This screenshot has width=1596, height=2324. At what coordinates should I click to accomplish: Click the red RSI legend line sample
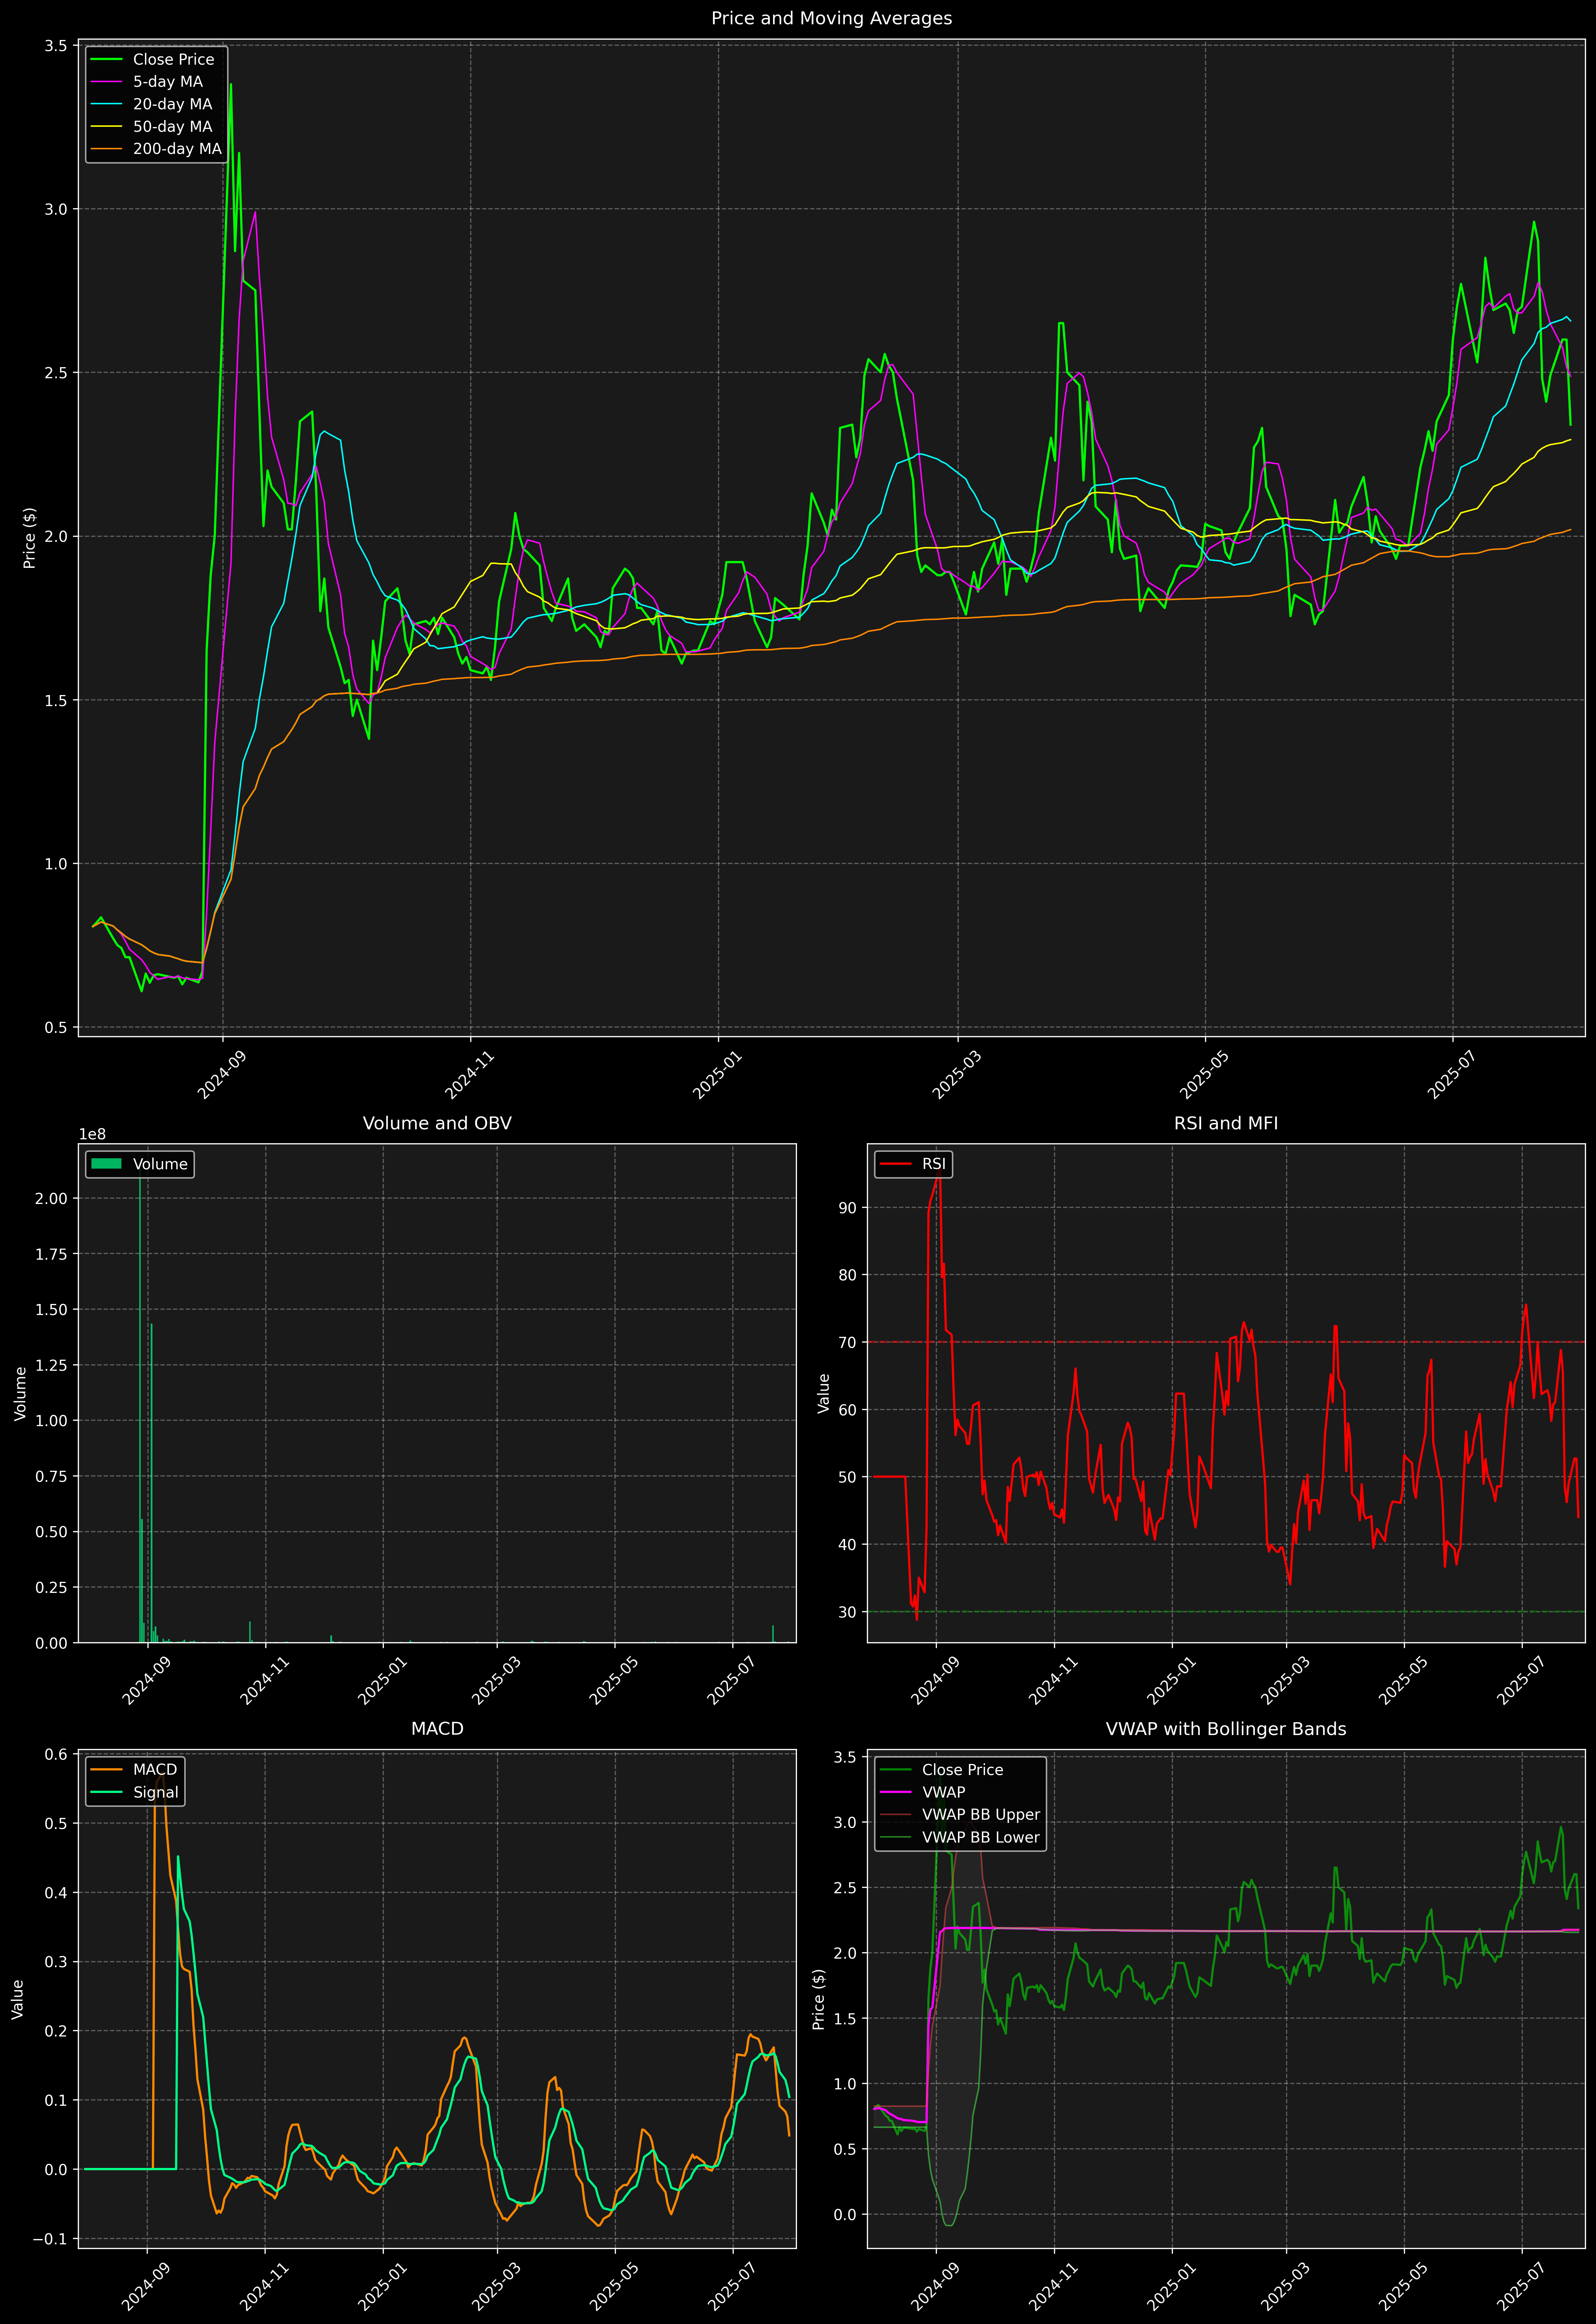point(895,1164)
